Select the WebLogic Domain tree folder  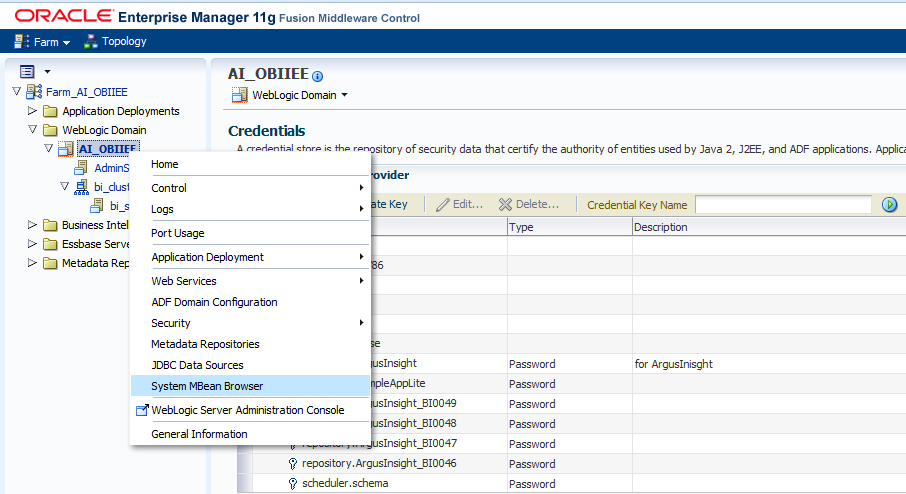coord(104,130)
